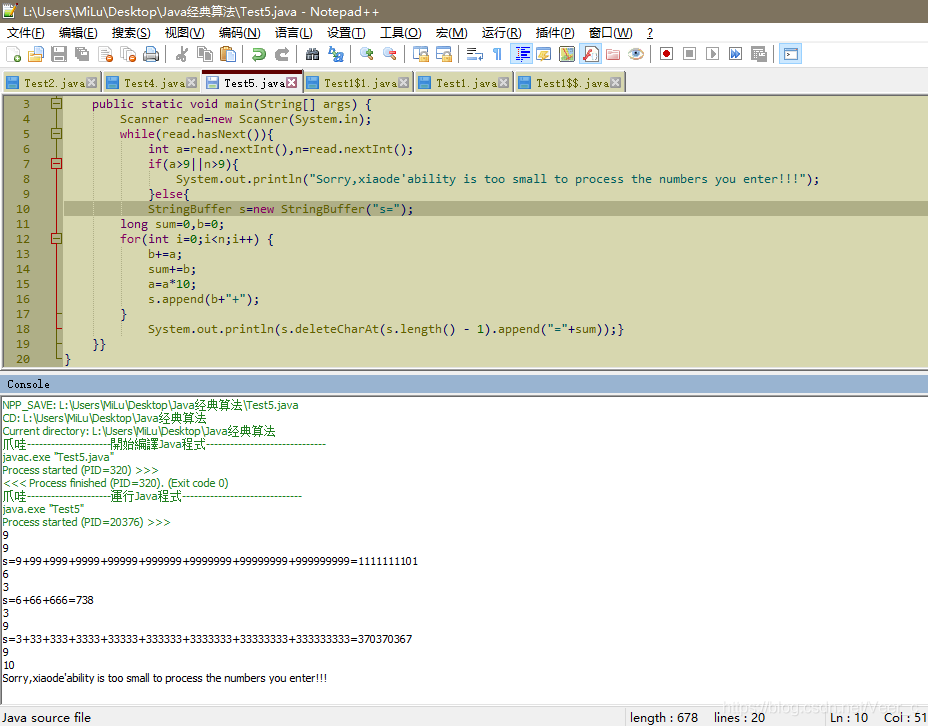The image size is (928, 726).
Task: Open the 插件(P) menu
Action: click(555, 33)
